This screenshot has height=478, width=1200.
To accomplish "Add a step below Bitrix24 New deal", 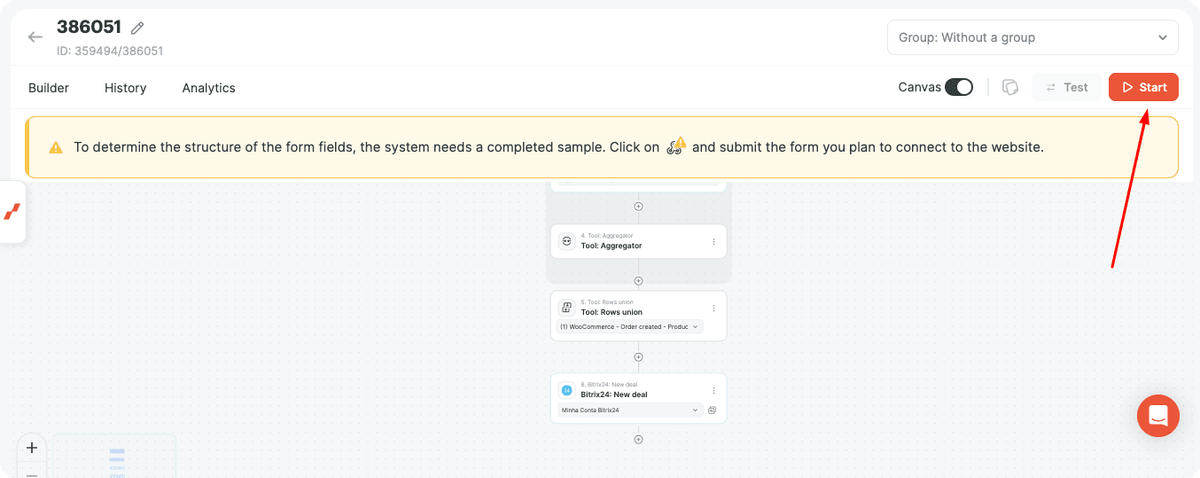I will pos(638,439).
